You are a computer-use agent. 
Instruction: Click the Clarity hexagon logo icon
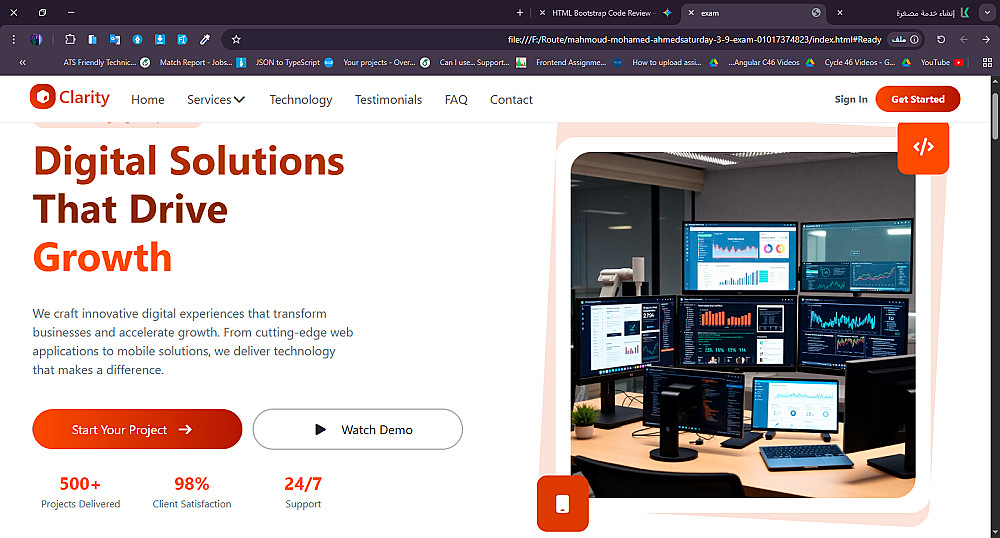tap(43, 97)
